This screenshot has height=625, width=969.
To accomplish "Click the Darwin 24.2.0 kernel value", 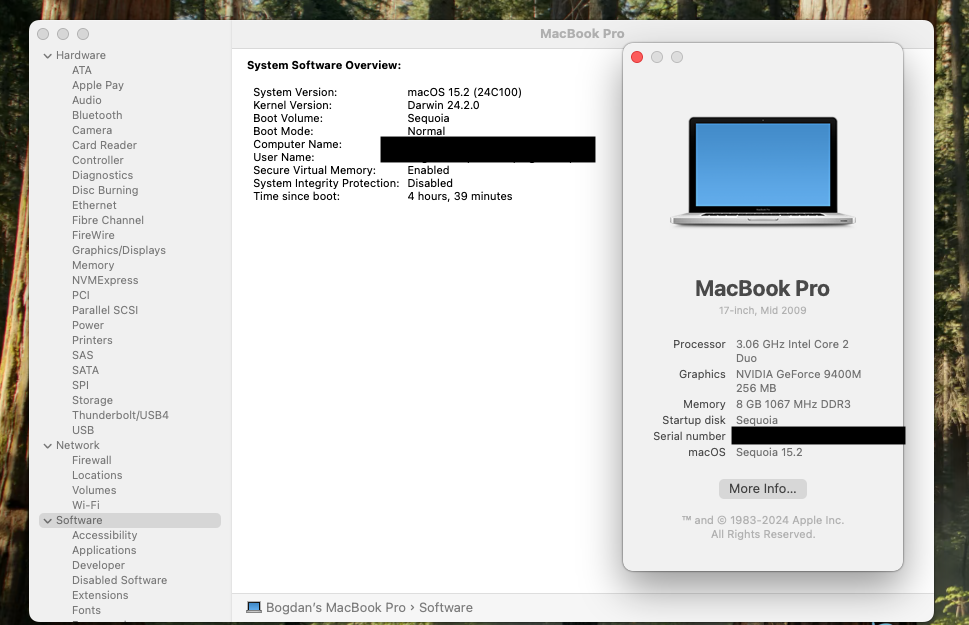I will (443, 105).
